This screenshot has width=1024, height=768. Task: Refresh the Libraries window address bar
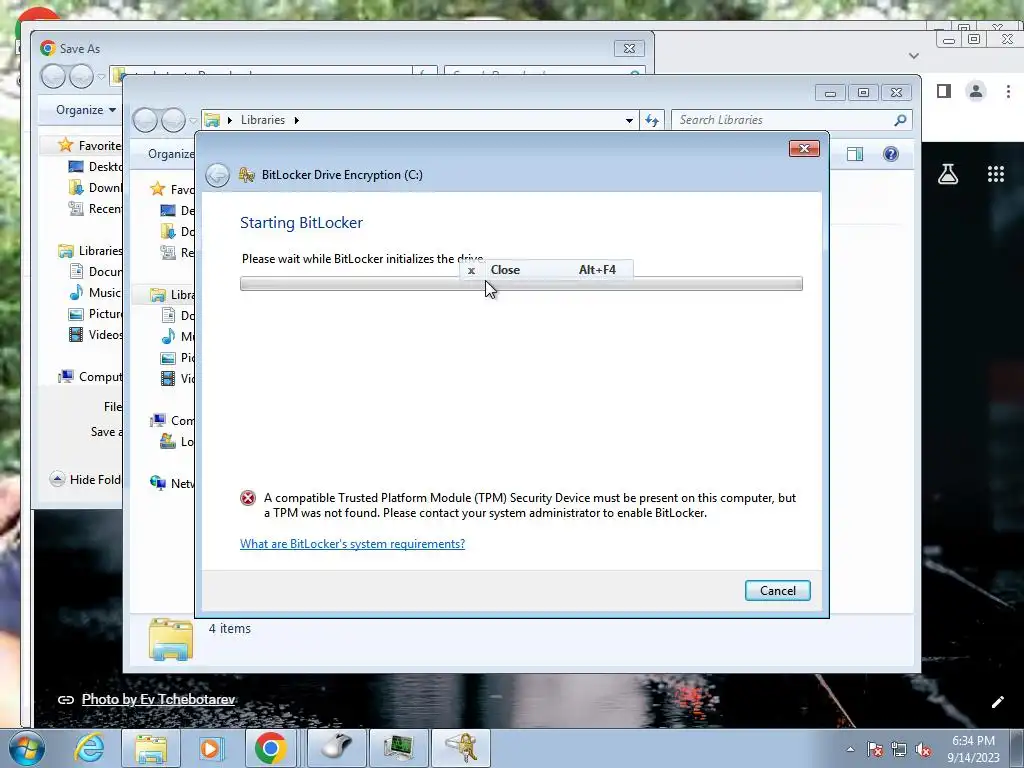tap(652, 120)
